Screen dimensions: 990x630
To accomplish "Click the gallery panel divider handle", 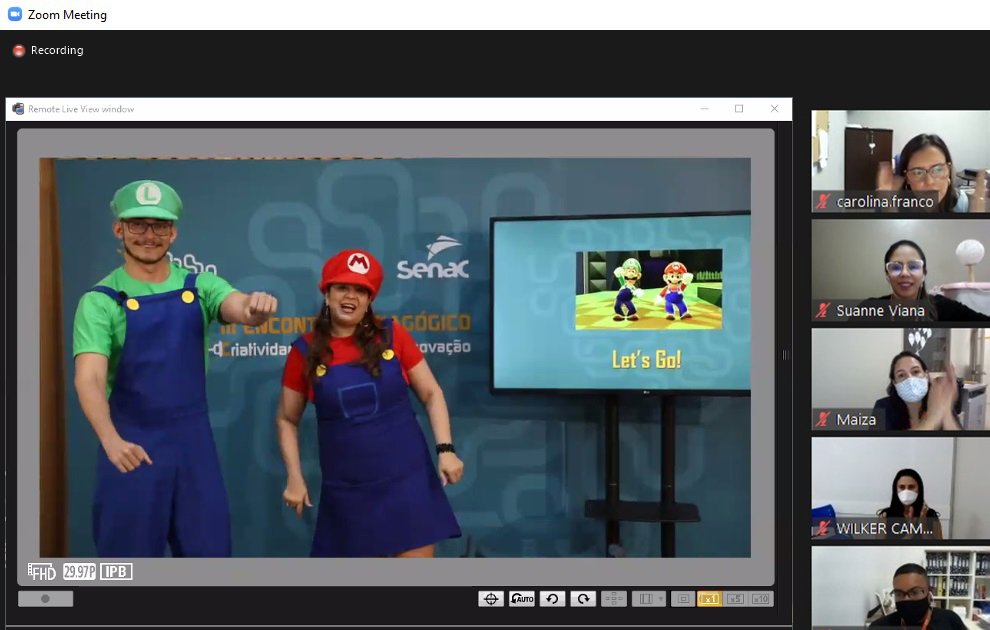I will [x=785, y=355].
